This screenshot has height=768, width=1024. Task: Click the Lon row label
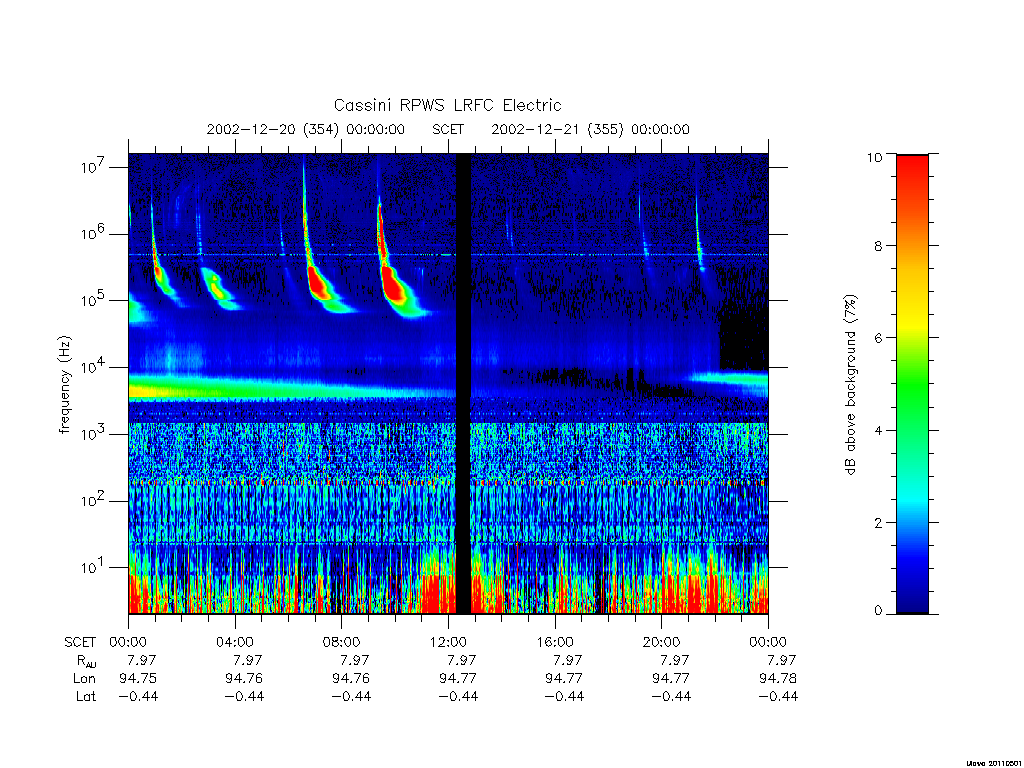(84, 679)
